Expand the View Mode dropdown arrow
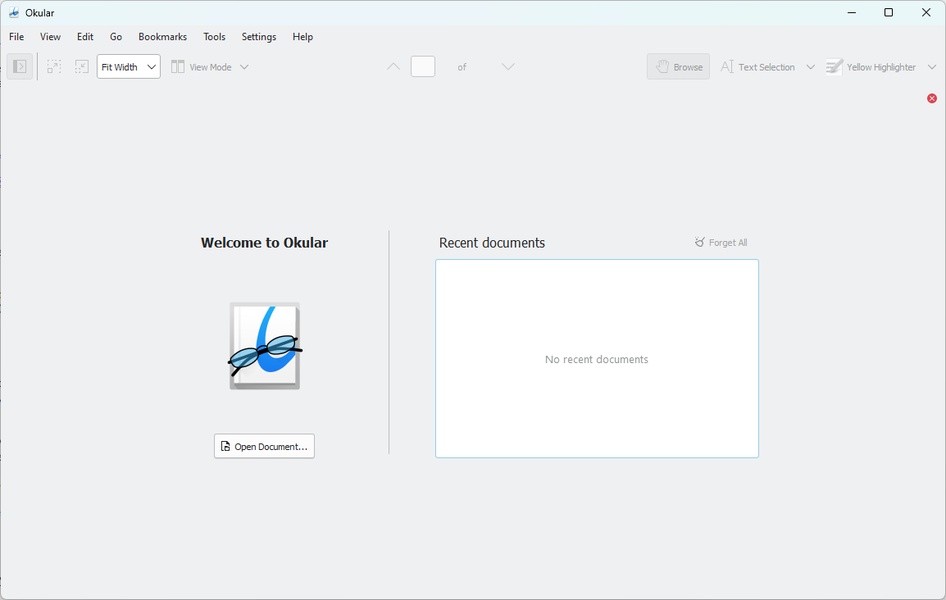This screenshot has height=600, width=946. [x=244, y=67]
